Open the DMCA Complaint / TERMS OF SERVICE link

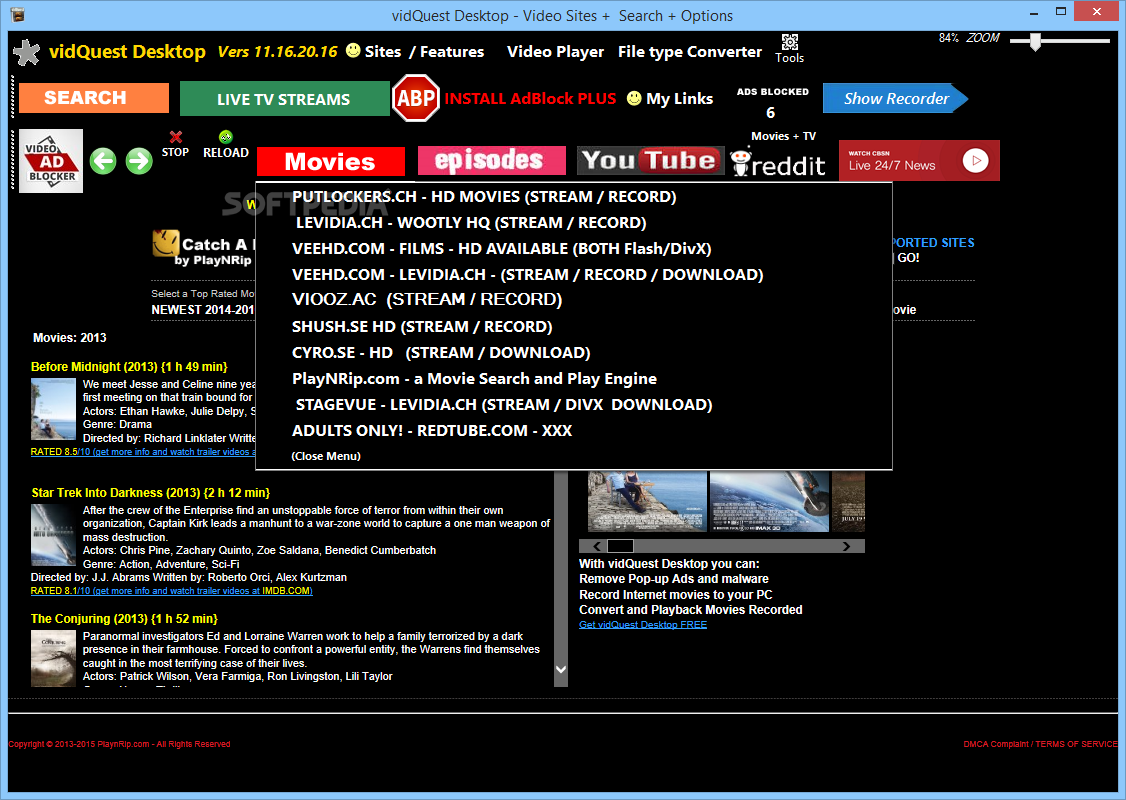pyautogui.click(x=1040, y=744)
